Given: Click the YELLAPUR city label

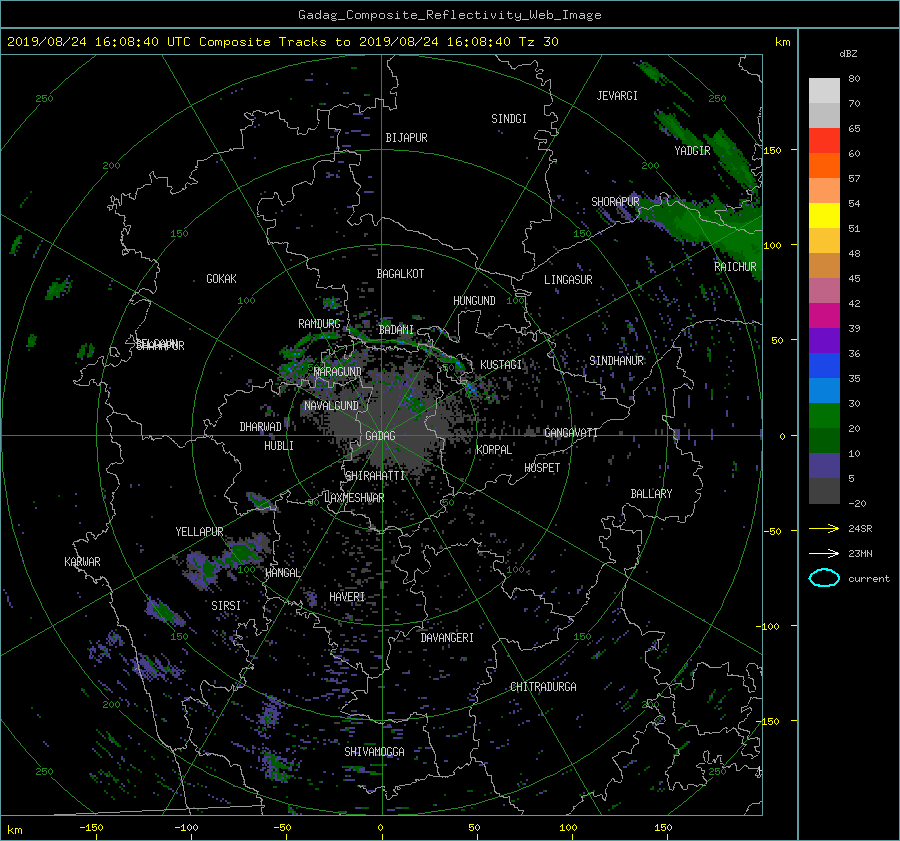Looking at the screenshot, I should (199, 532).
